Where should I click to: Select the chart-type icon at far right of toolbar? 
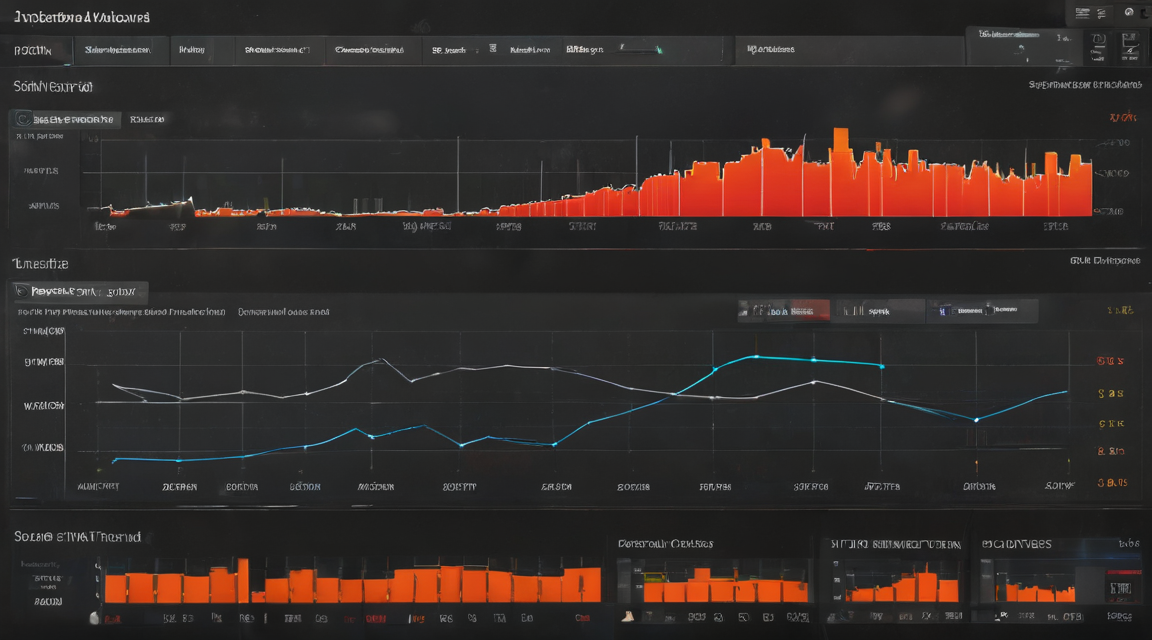[1130, 47]
